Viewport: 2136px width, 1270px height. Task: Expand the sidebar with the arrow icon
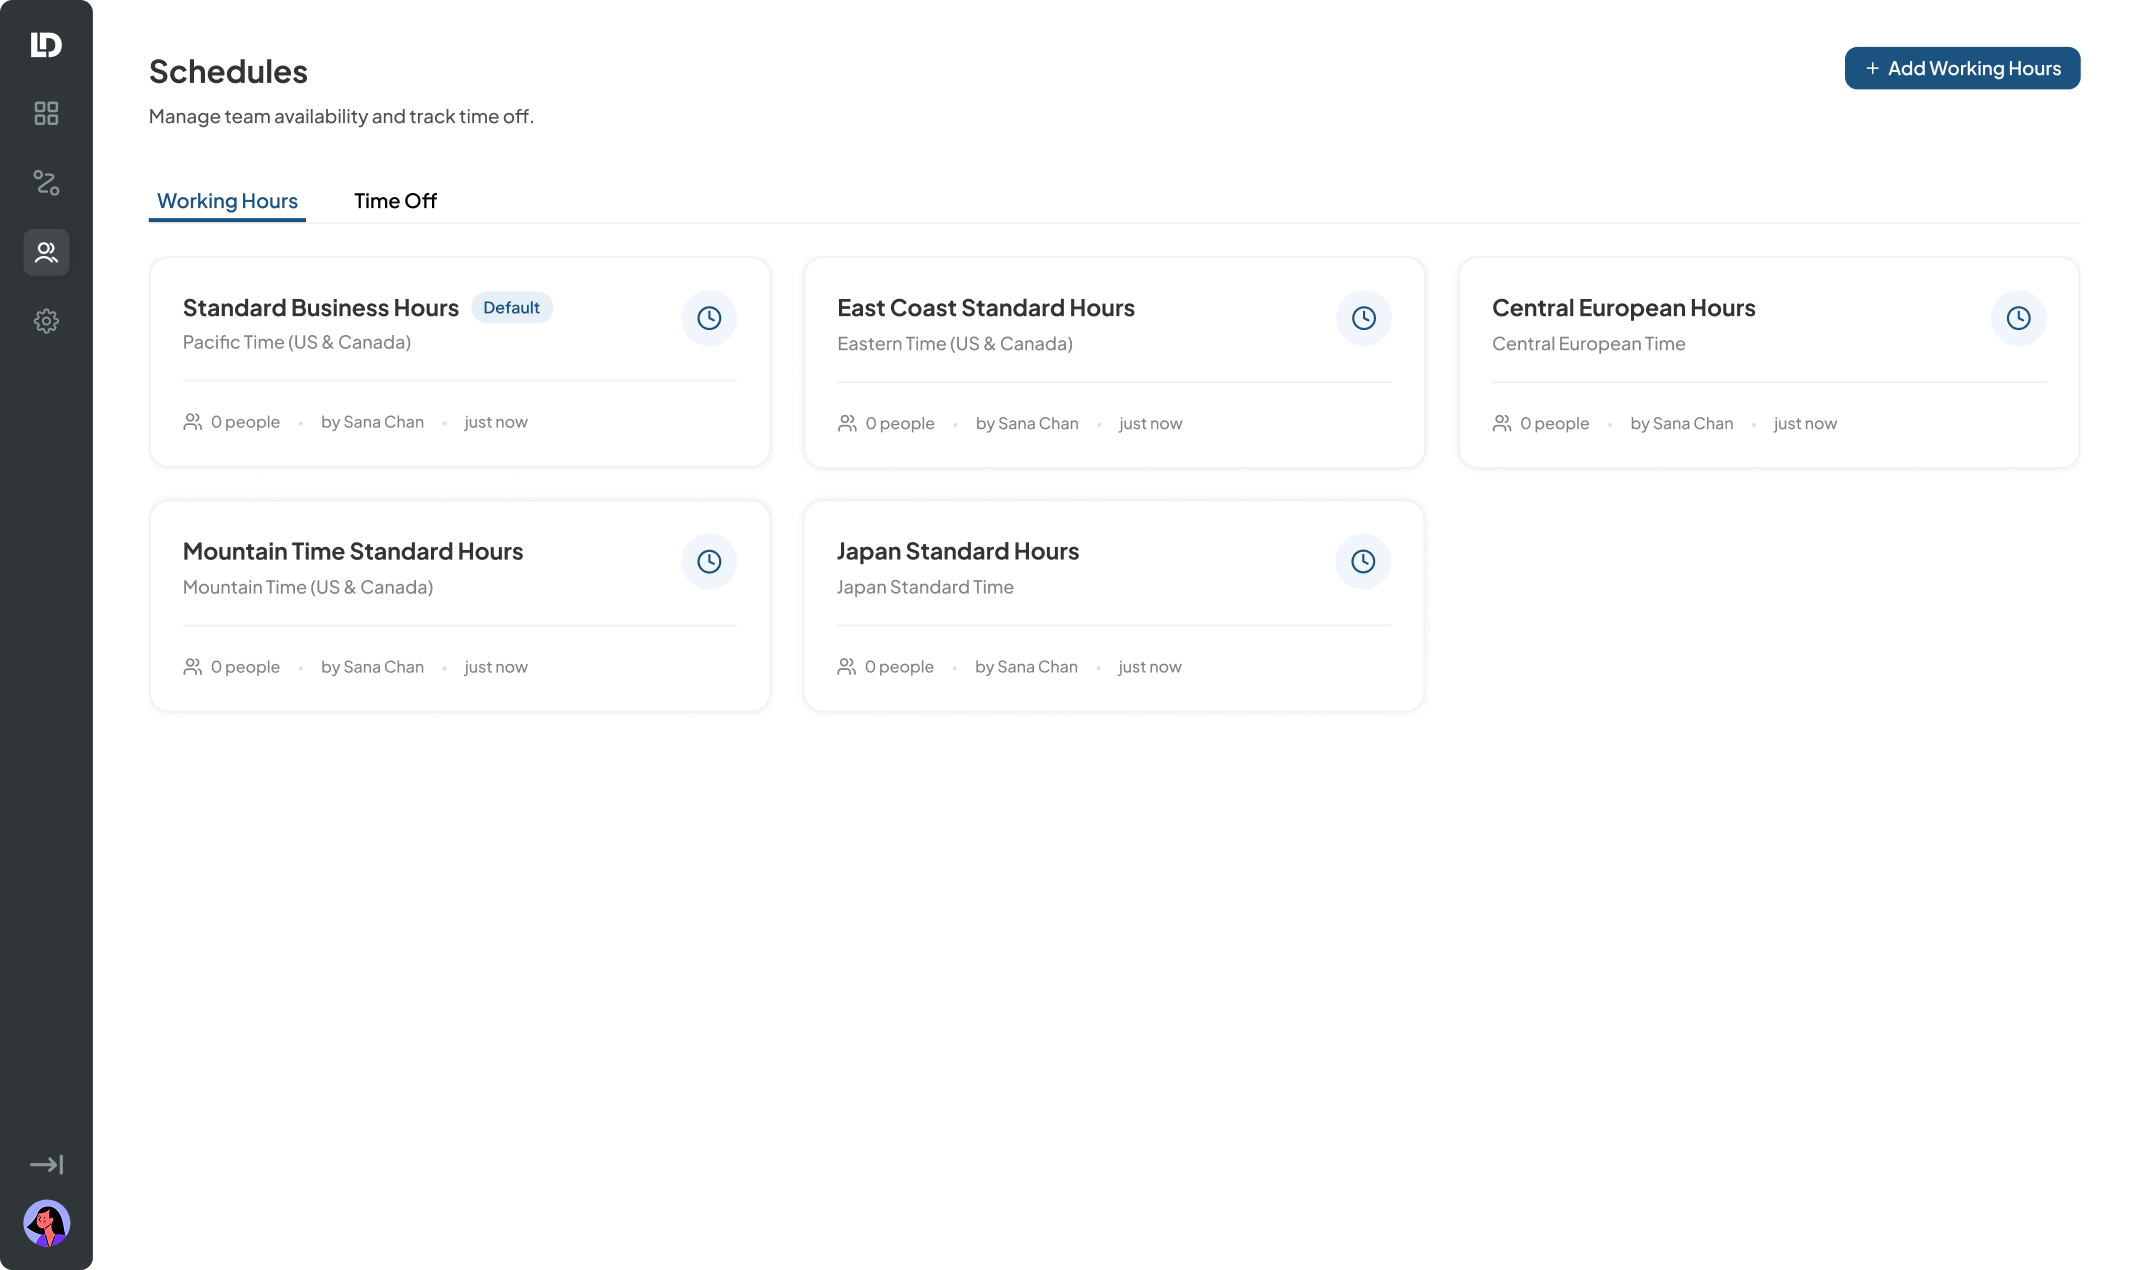tap(46, 1165)
